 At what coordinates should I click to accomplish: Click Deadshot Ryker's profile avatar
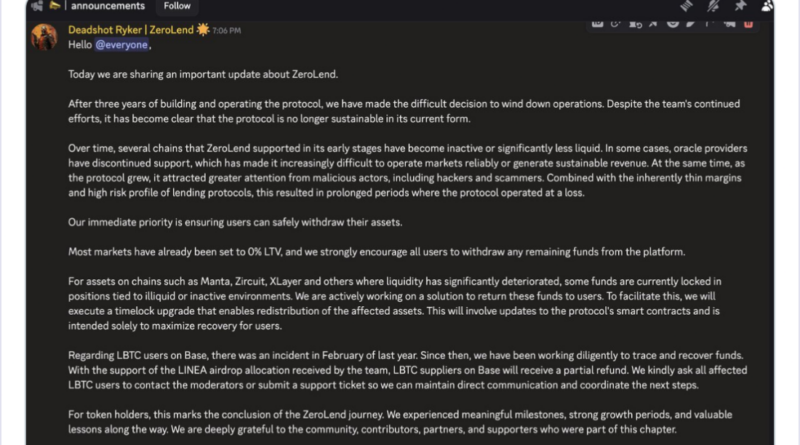click(43, 37)
